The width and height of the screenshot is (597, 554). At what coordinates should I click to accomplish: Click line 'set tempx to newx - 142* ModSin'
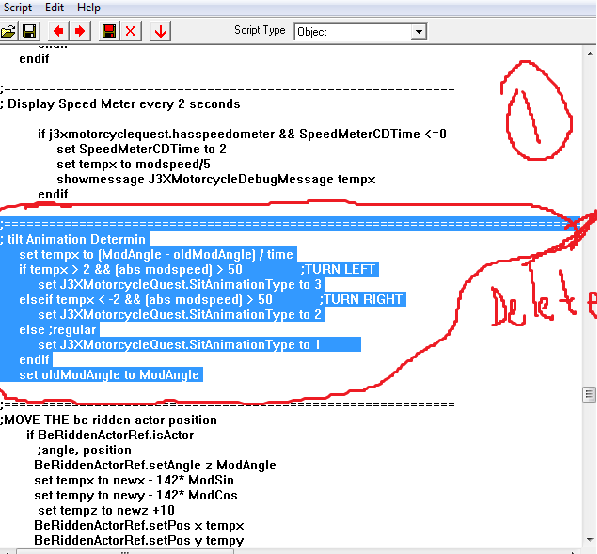click(134, 480)
